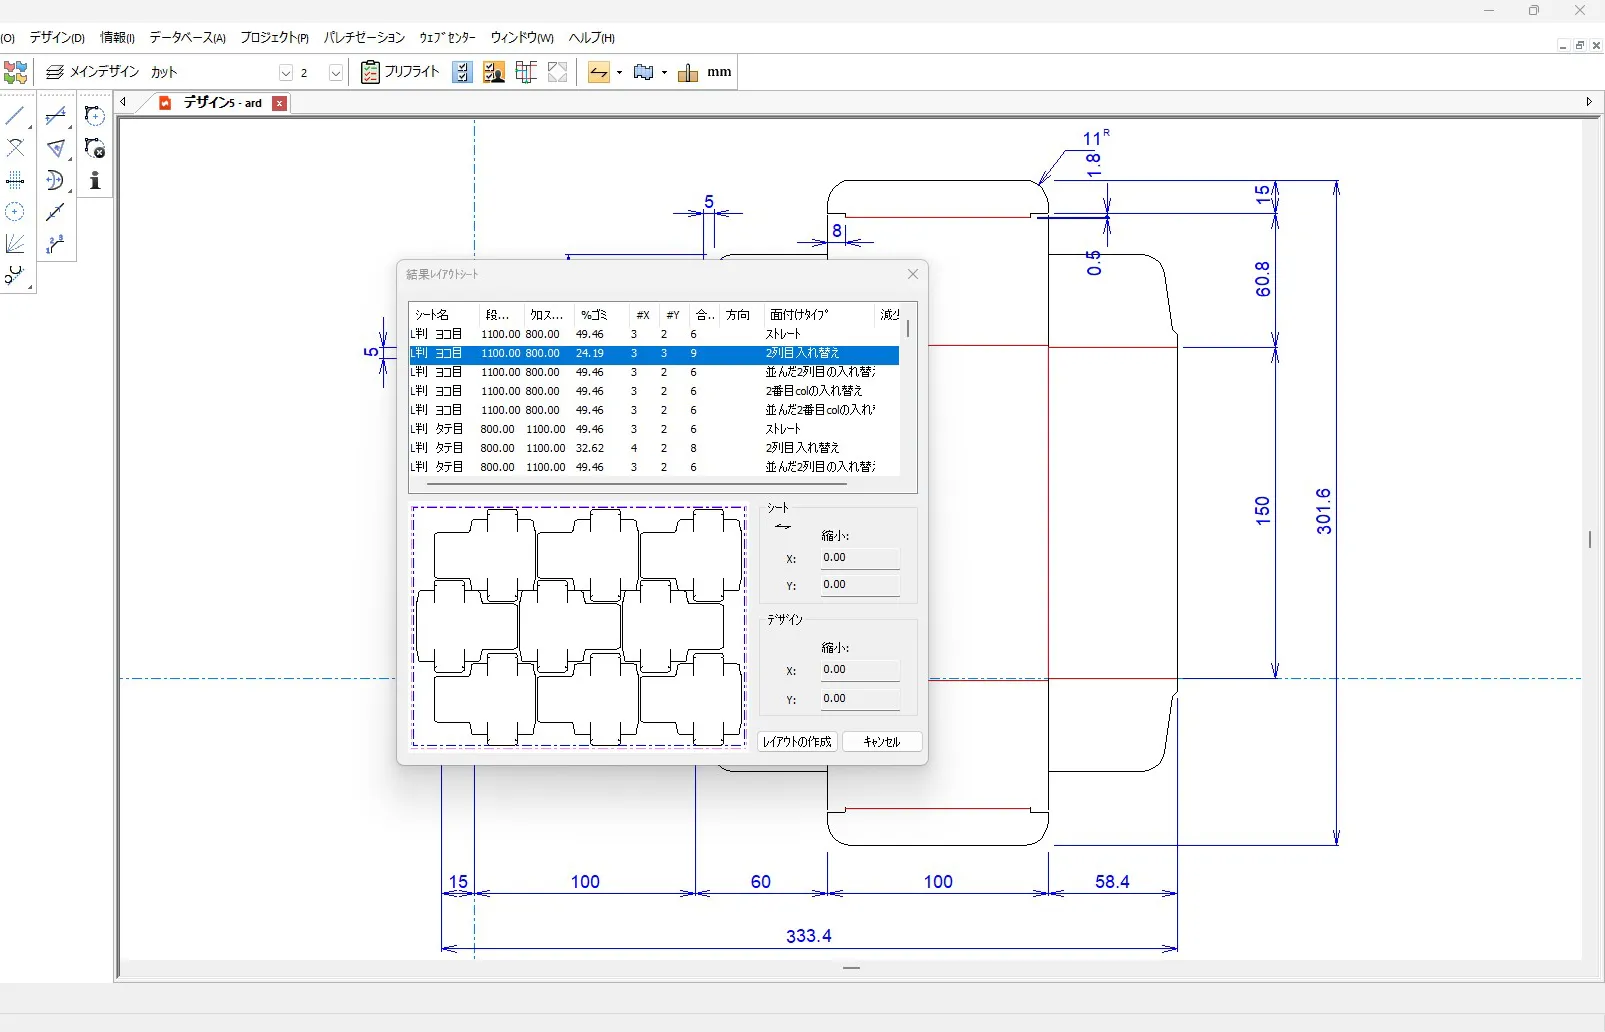Select the line drawing tool
1605x1032 pixels.
(x=15, y=116)
